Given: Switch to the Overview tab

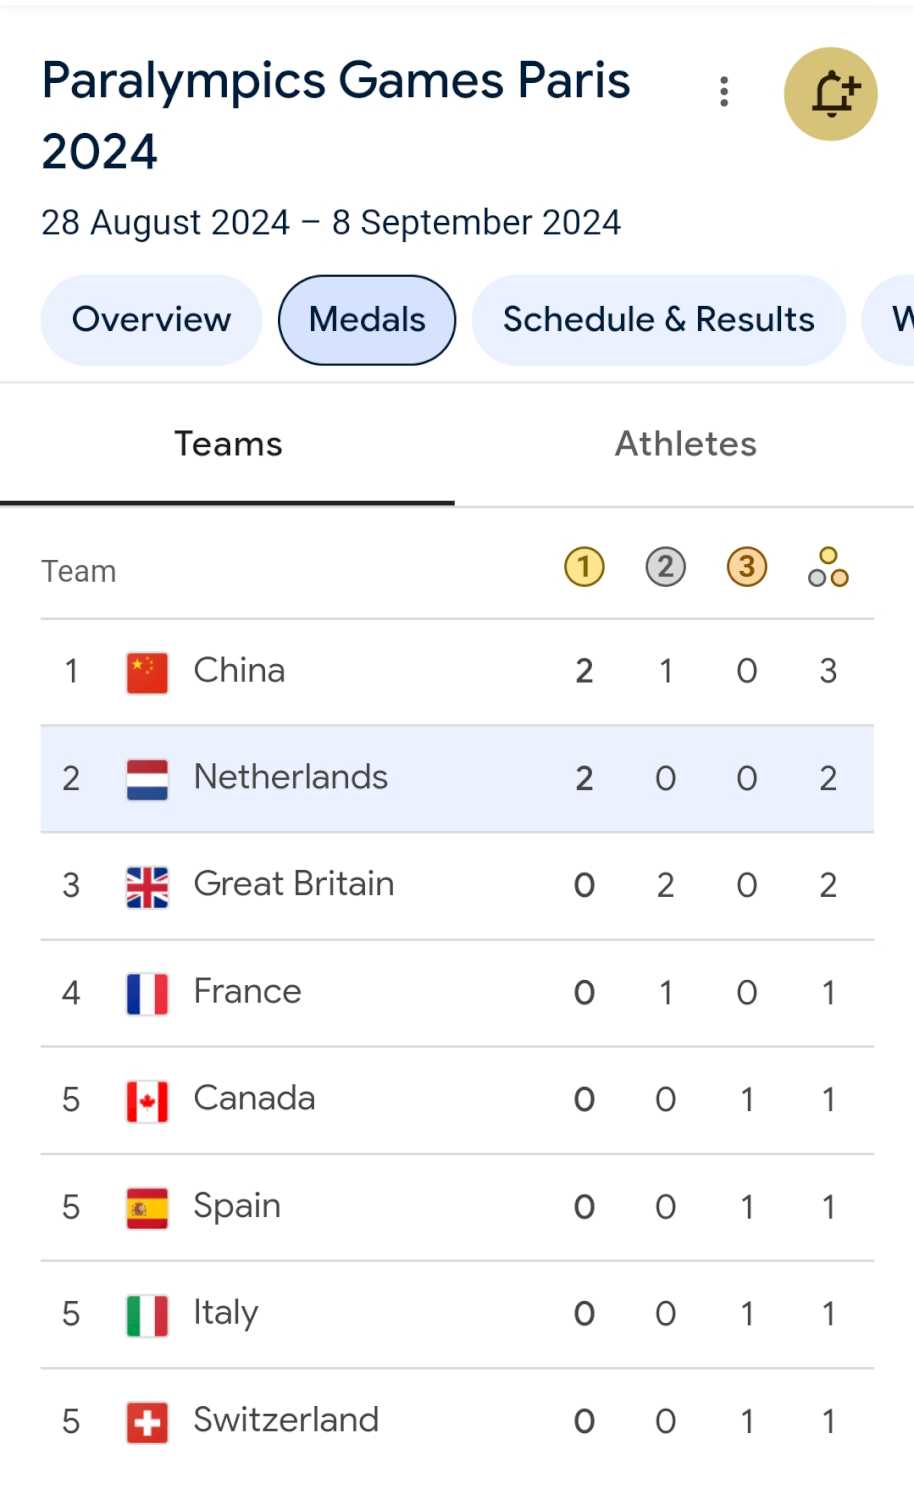Looking at the screenshot, I should tap(151, 320).
